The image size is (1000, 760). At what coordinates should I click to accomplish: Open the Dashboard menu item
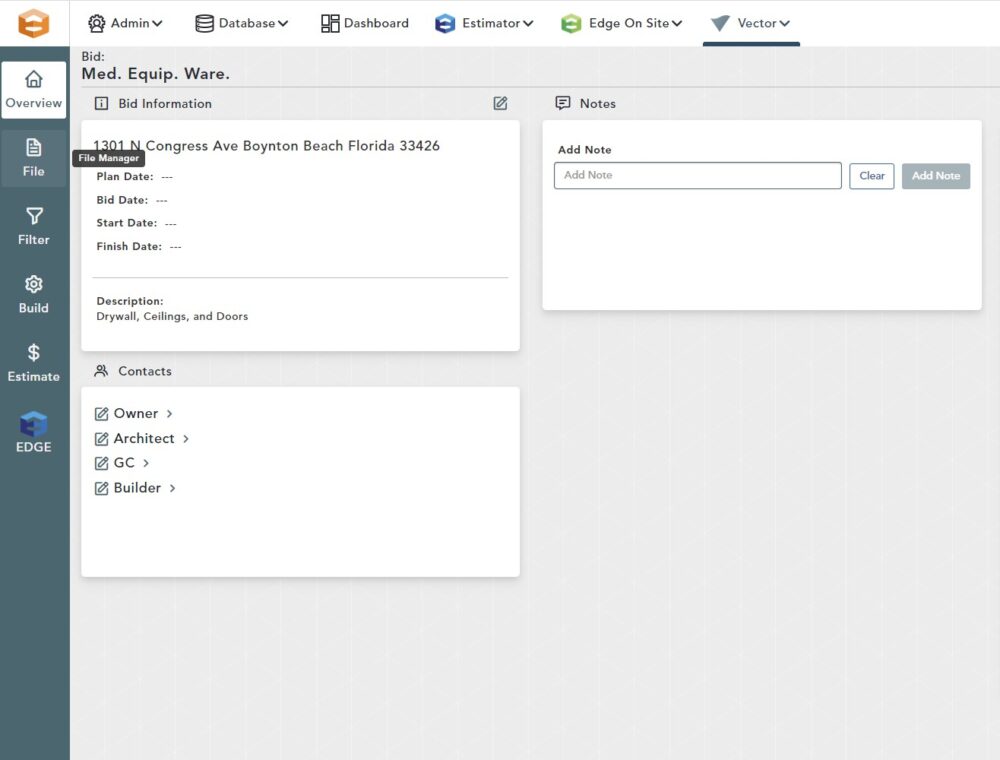tap(365, 24)
